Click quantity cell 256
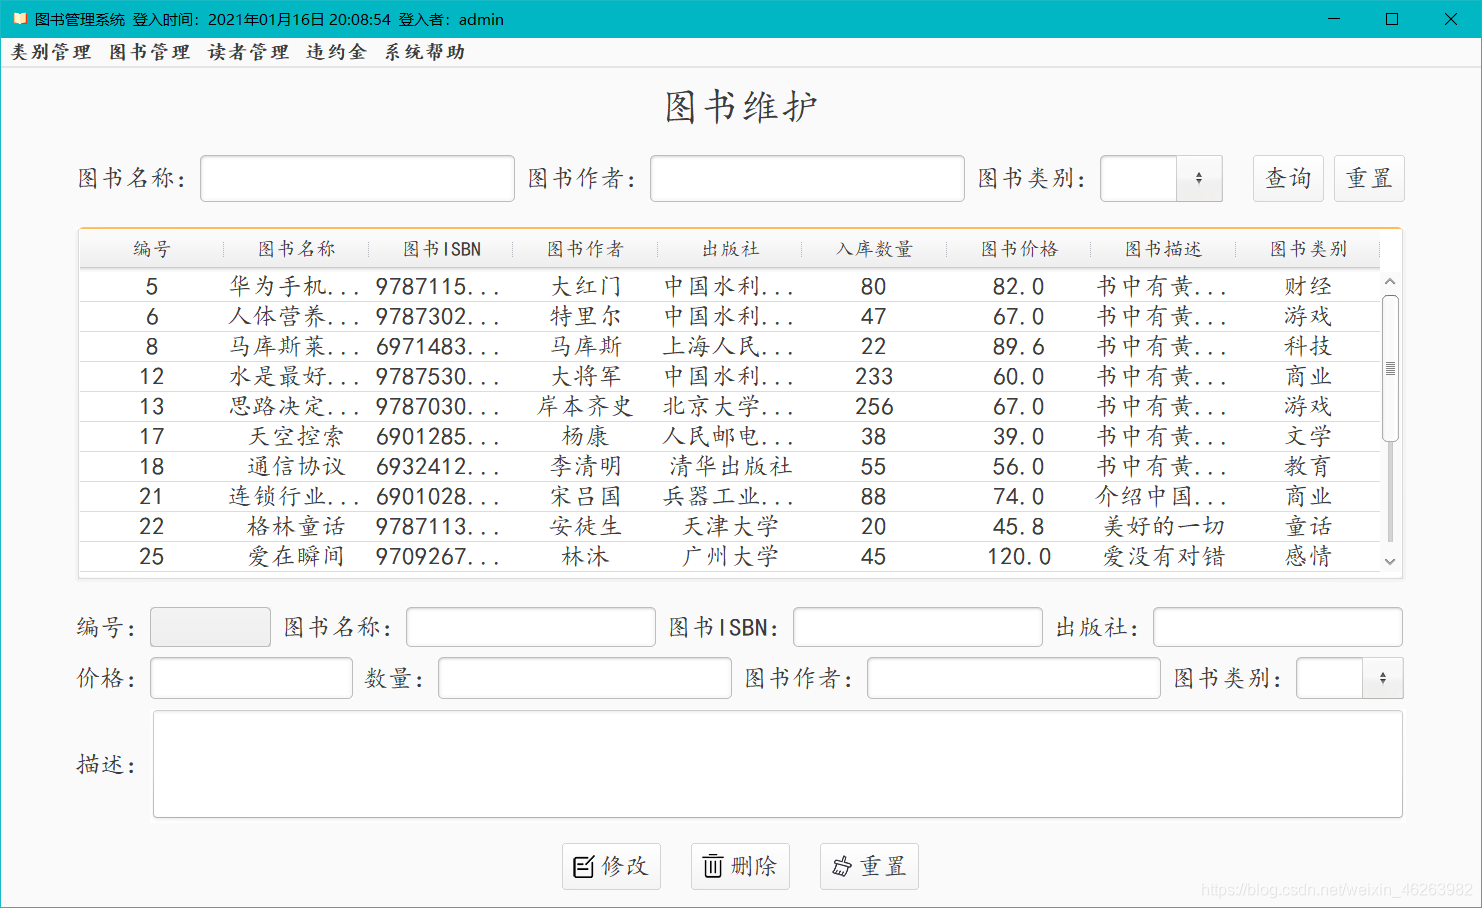 874,407
